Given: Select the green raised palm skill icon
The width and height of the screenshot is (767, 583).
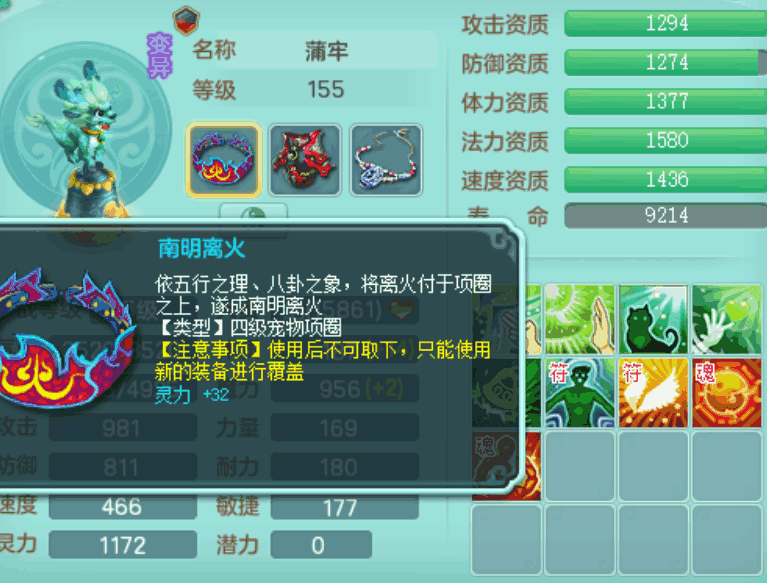Looking at the screenshot, I should [x=580, y=320].
